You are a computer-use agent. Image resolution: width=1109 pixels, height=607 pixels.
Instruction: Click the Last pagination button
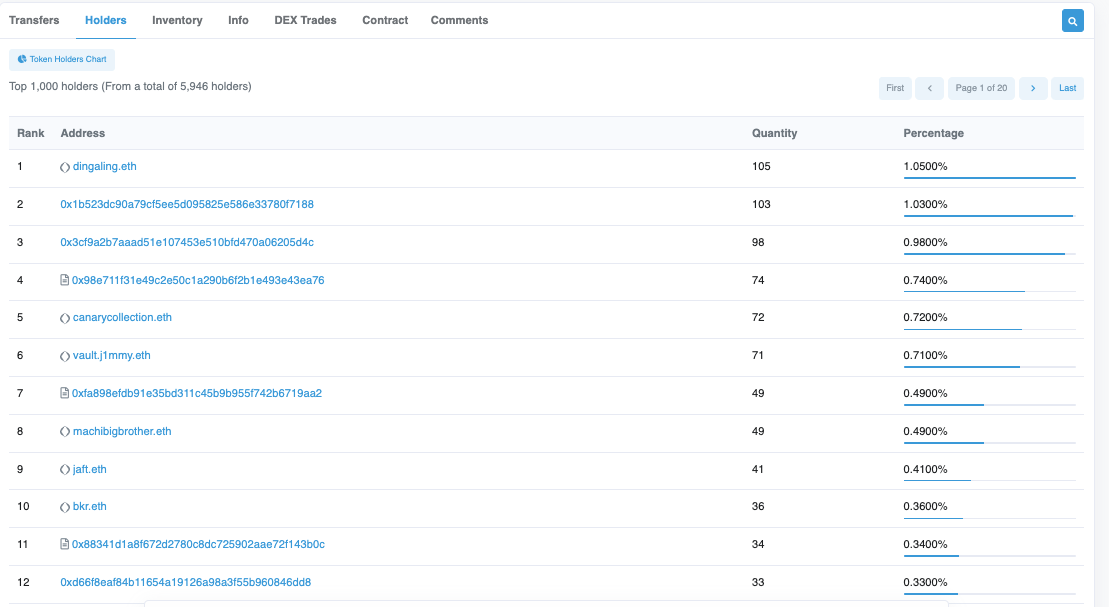(1067, 88)
